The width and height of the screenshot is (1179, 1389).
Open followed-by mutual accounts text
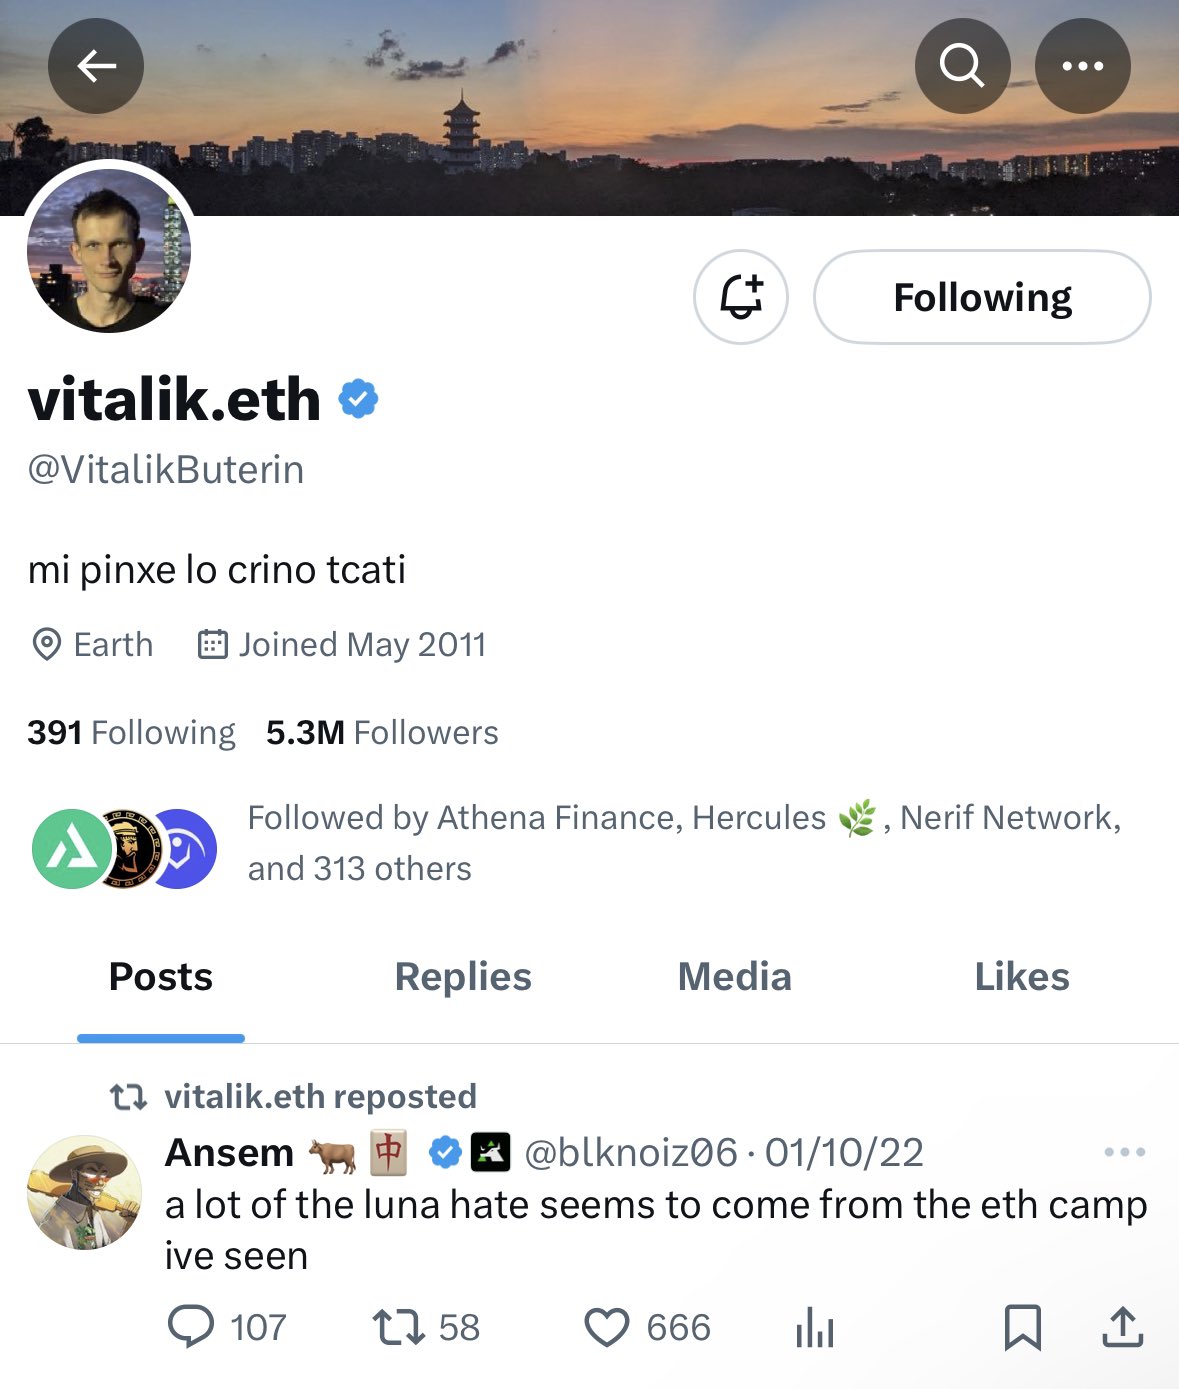[x=684, y=842]
